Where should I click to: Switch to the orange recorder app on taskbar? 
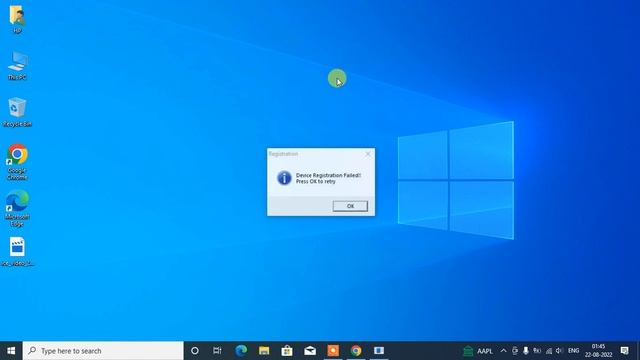pyautogui.click(x=333, y=351)
